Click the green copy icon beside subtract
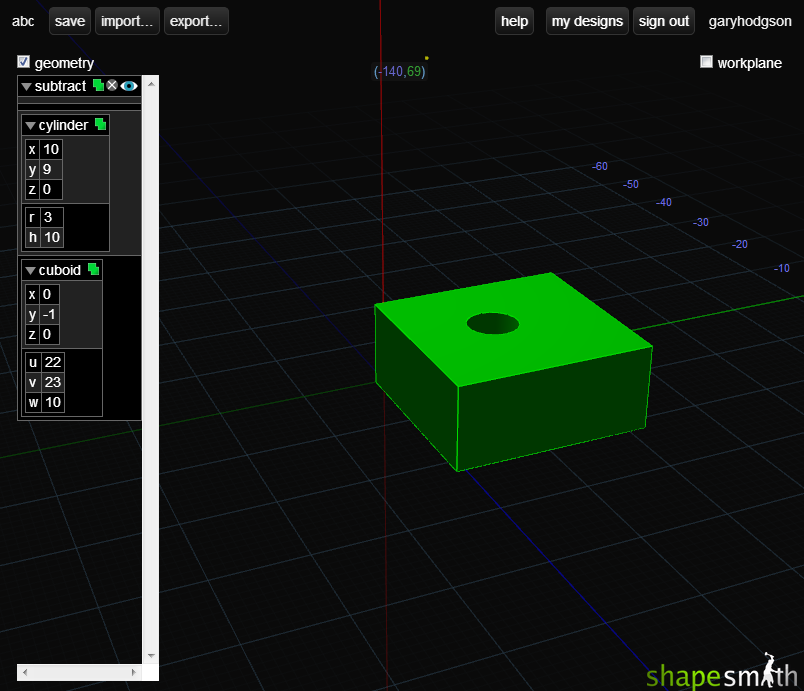804x691 pixels. coord(98,85)
